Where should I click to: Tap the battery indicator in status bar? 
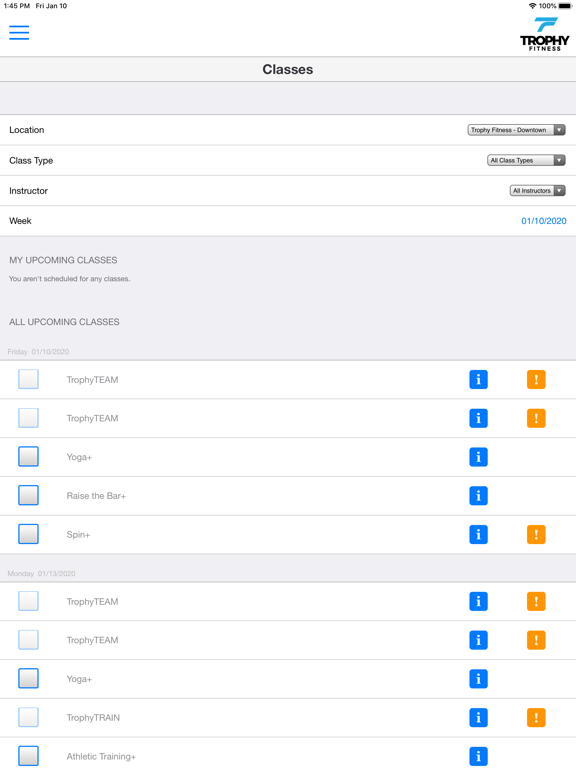click(565, 6)
